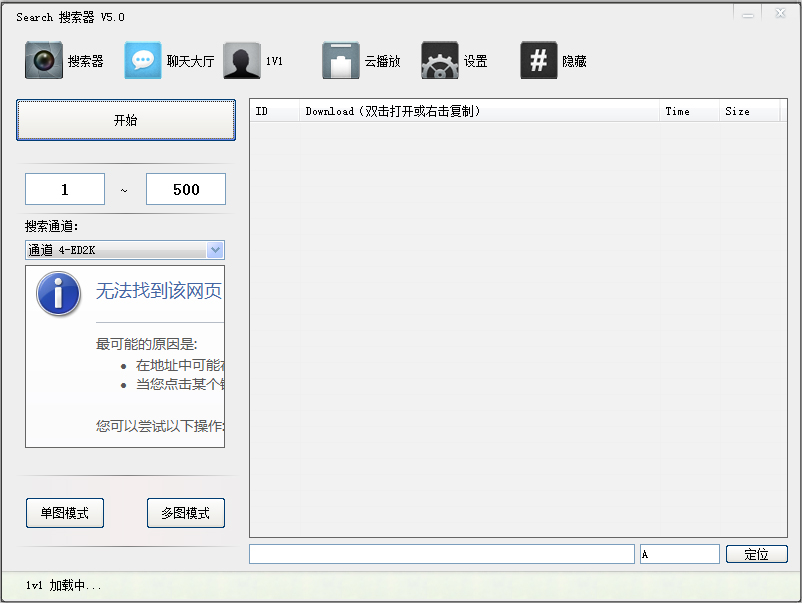This screenshot has height=603, width=802.
Task: Focus the range start field showing 1
Action: (x=65, y=189)
